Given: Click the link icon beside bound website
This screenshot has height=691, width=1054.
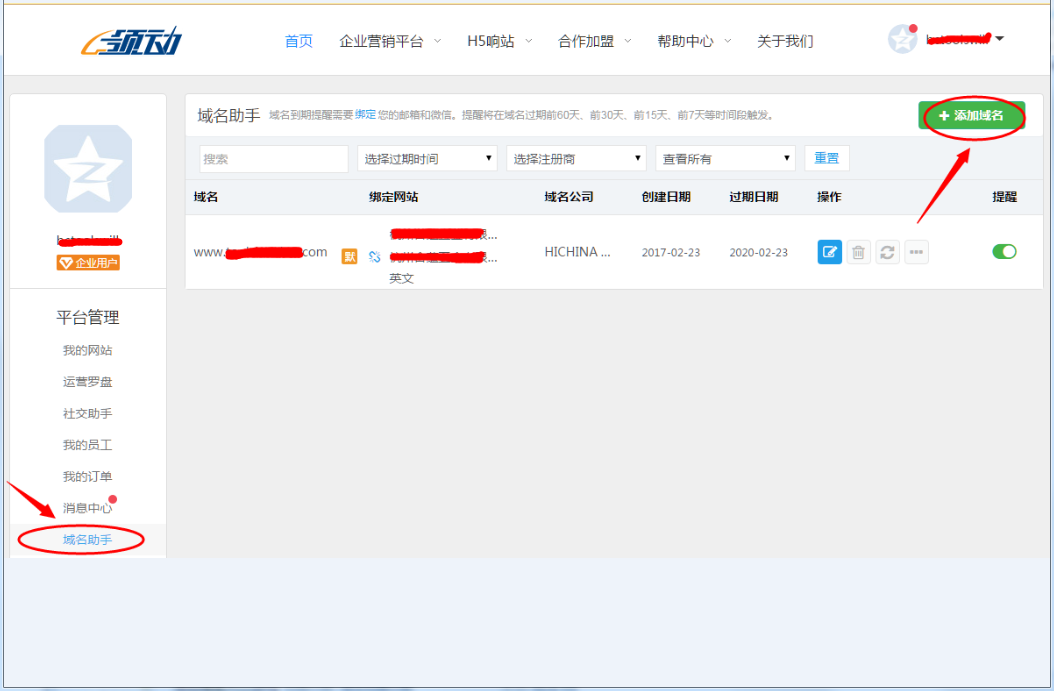Looking at the screenshot, I should [375, 257].
